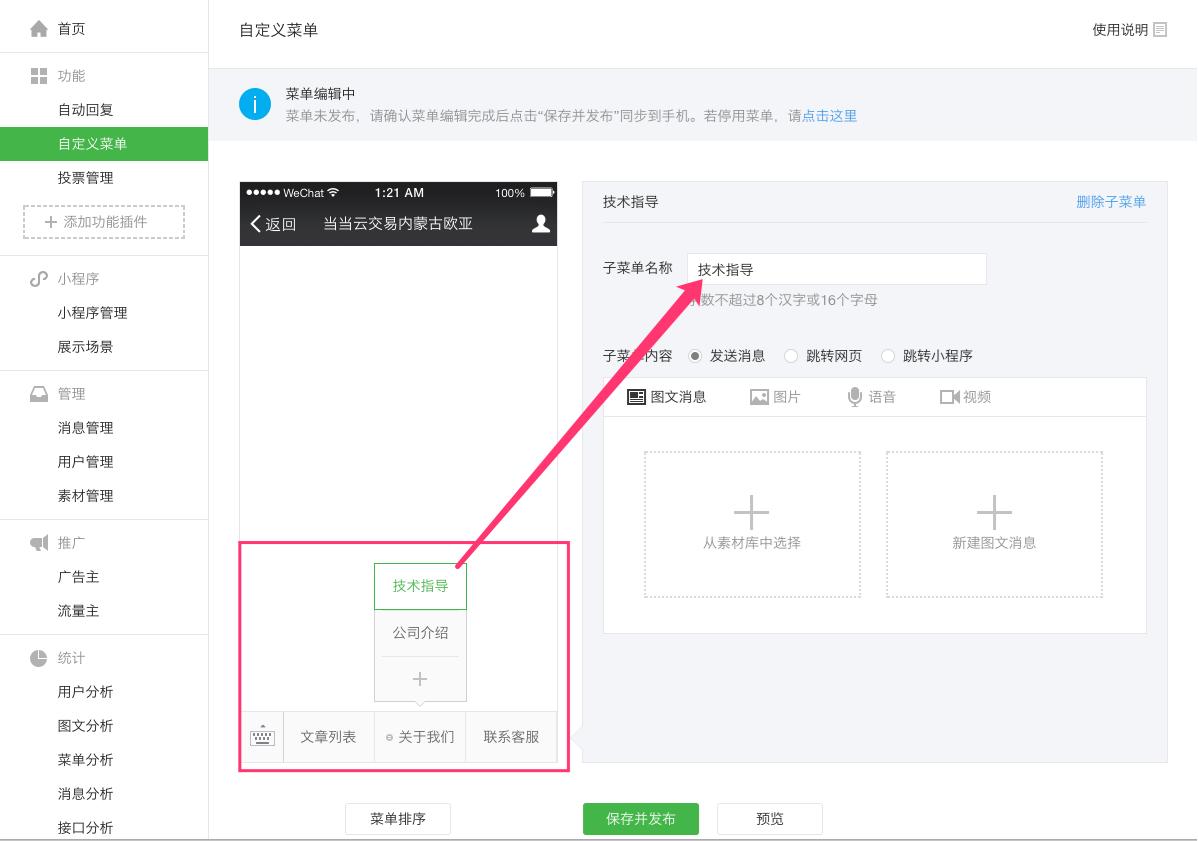
Task: Click the 删除子菜单 link
Action: pyautogui.click(x=1110, y=201)
